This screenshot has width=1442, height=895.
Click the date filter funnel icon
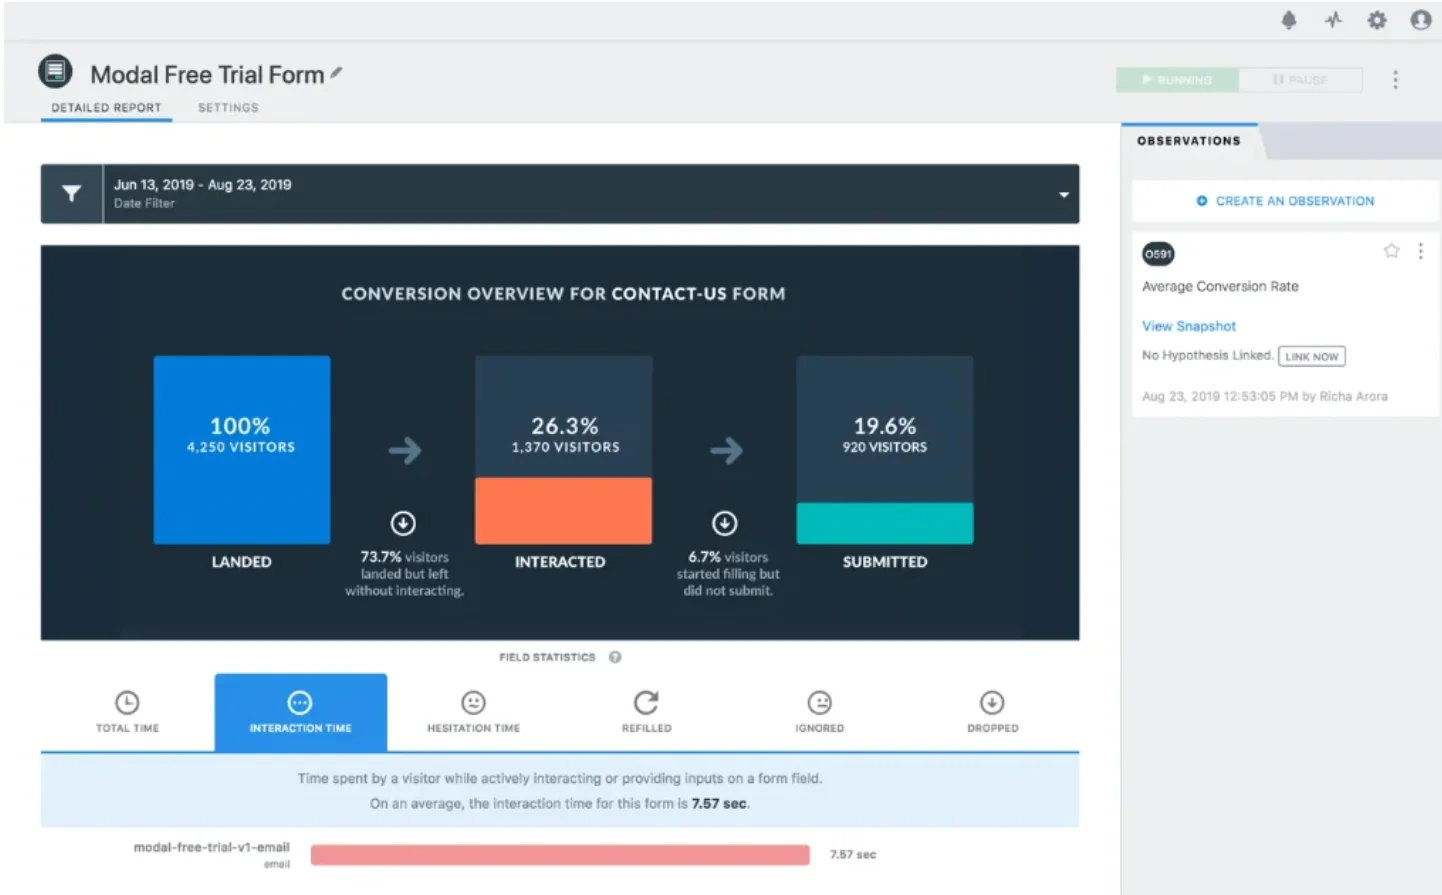pyautogui.click(x=71, y=193)
